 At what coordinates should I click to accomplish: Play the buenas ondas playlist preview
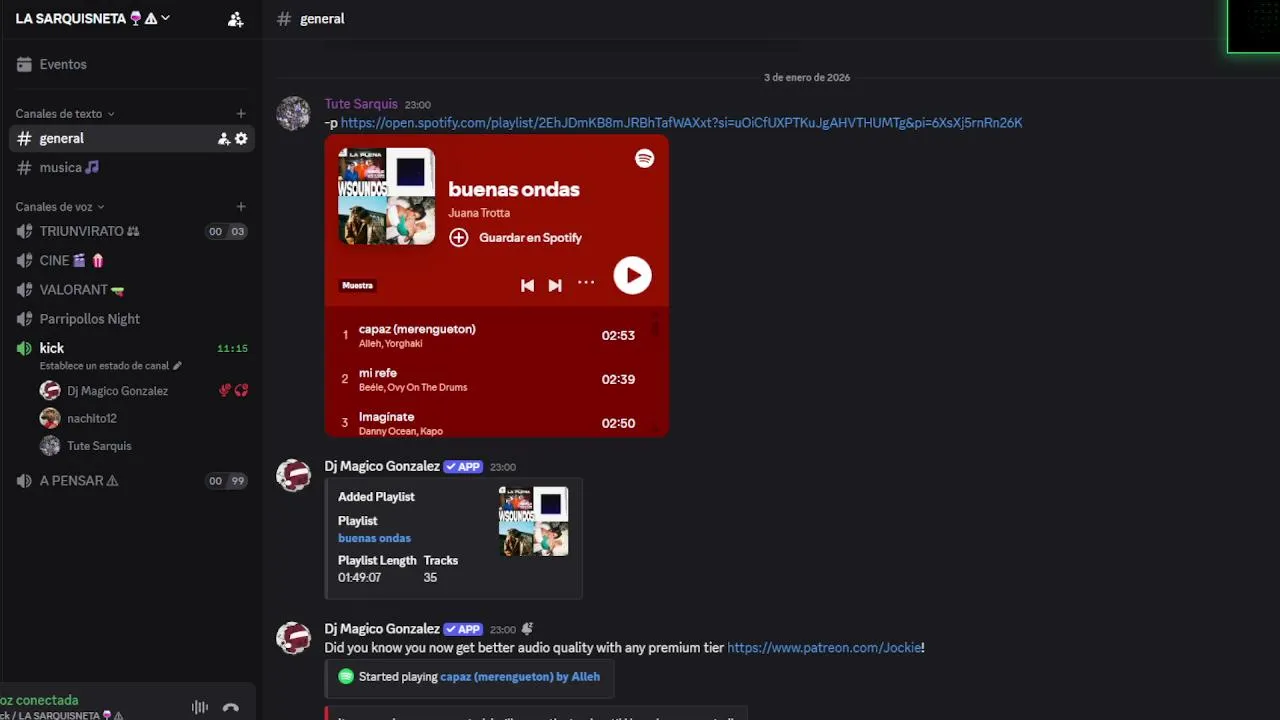pos(632,276)
